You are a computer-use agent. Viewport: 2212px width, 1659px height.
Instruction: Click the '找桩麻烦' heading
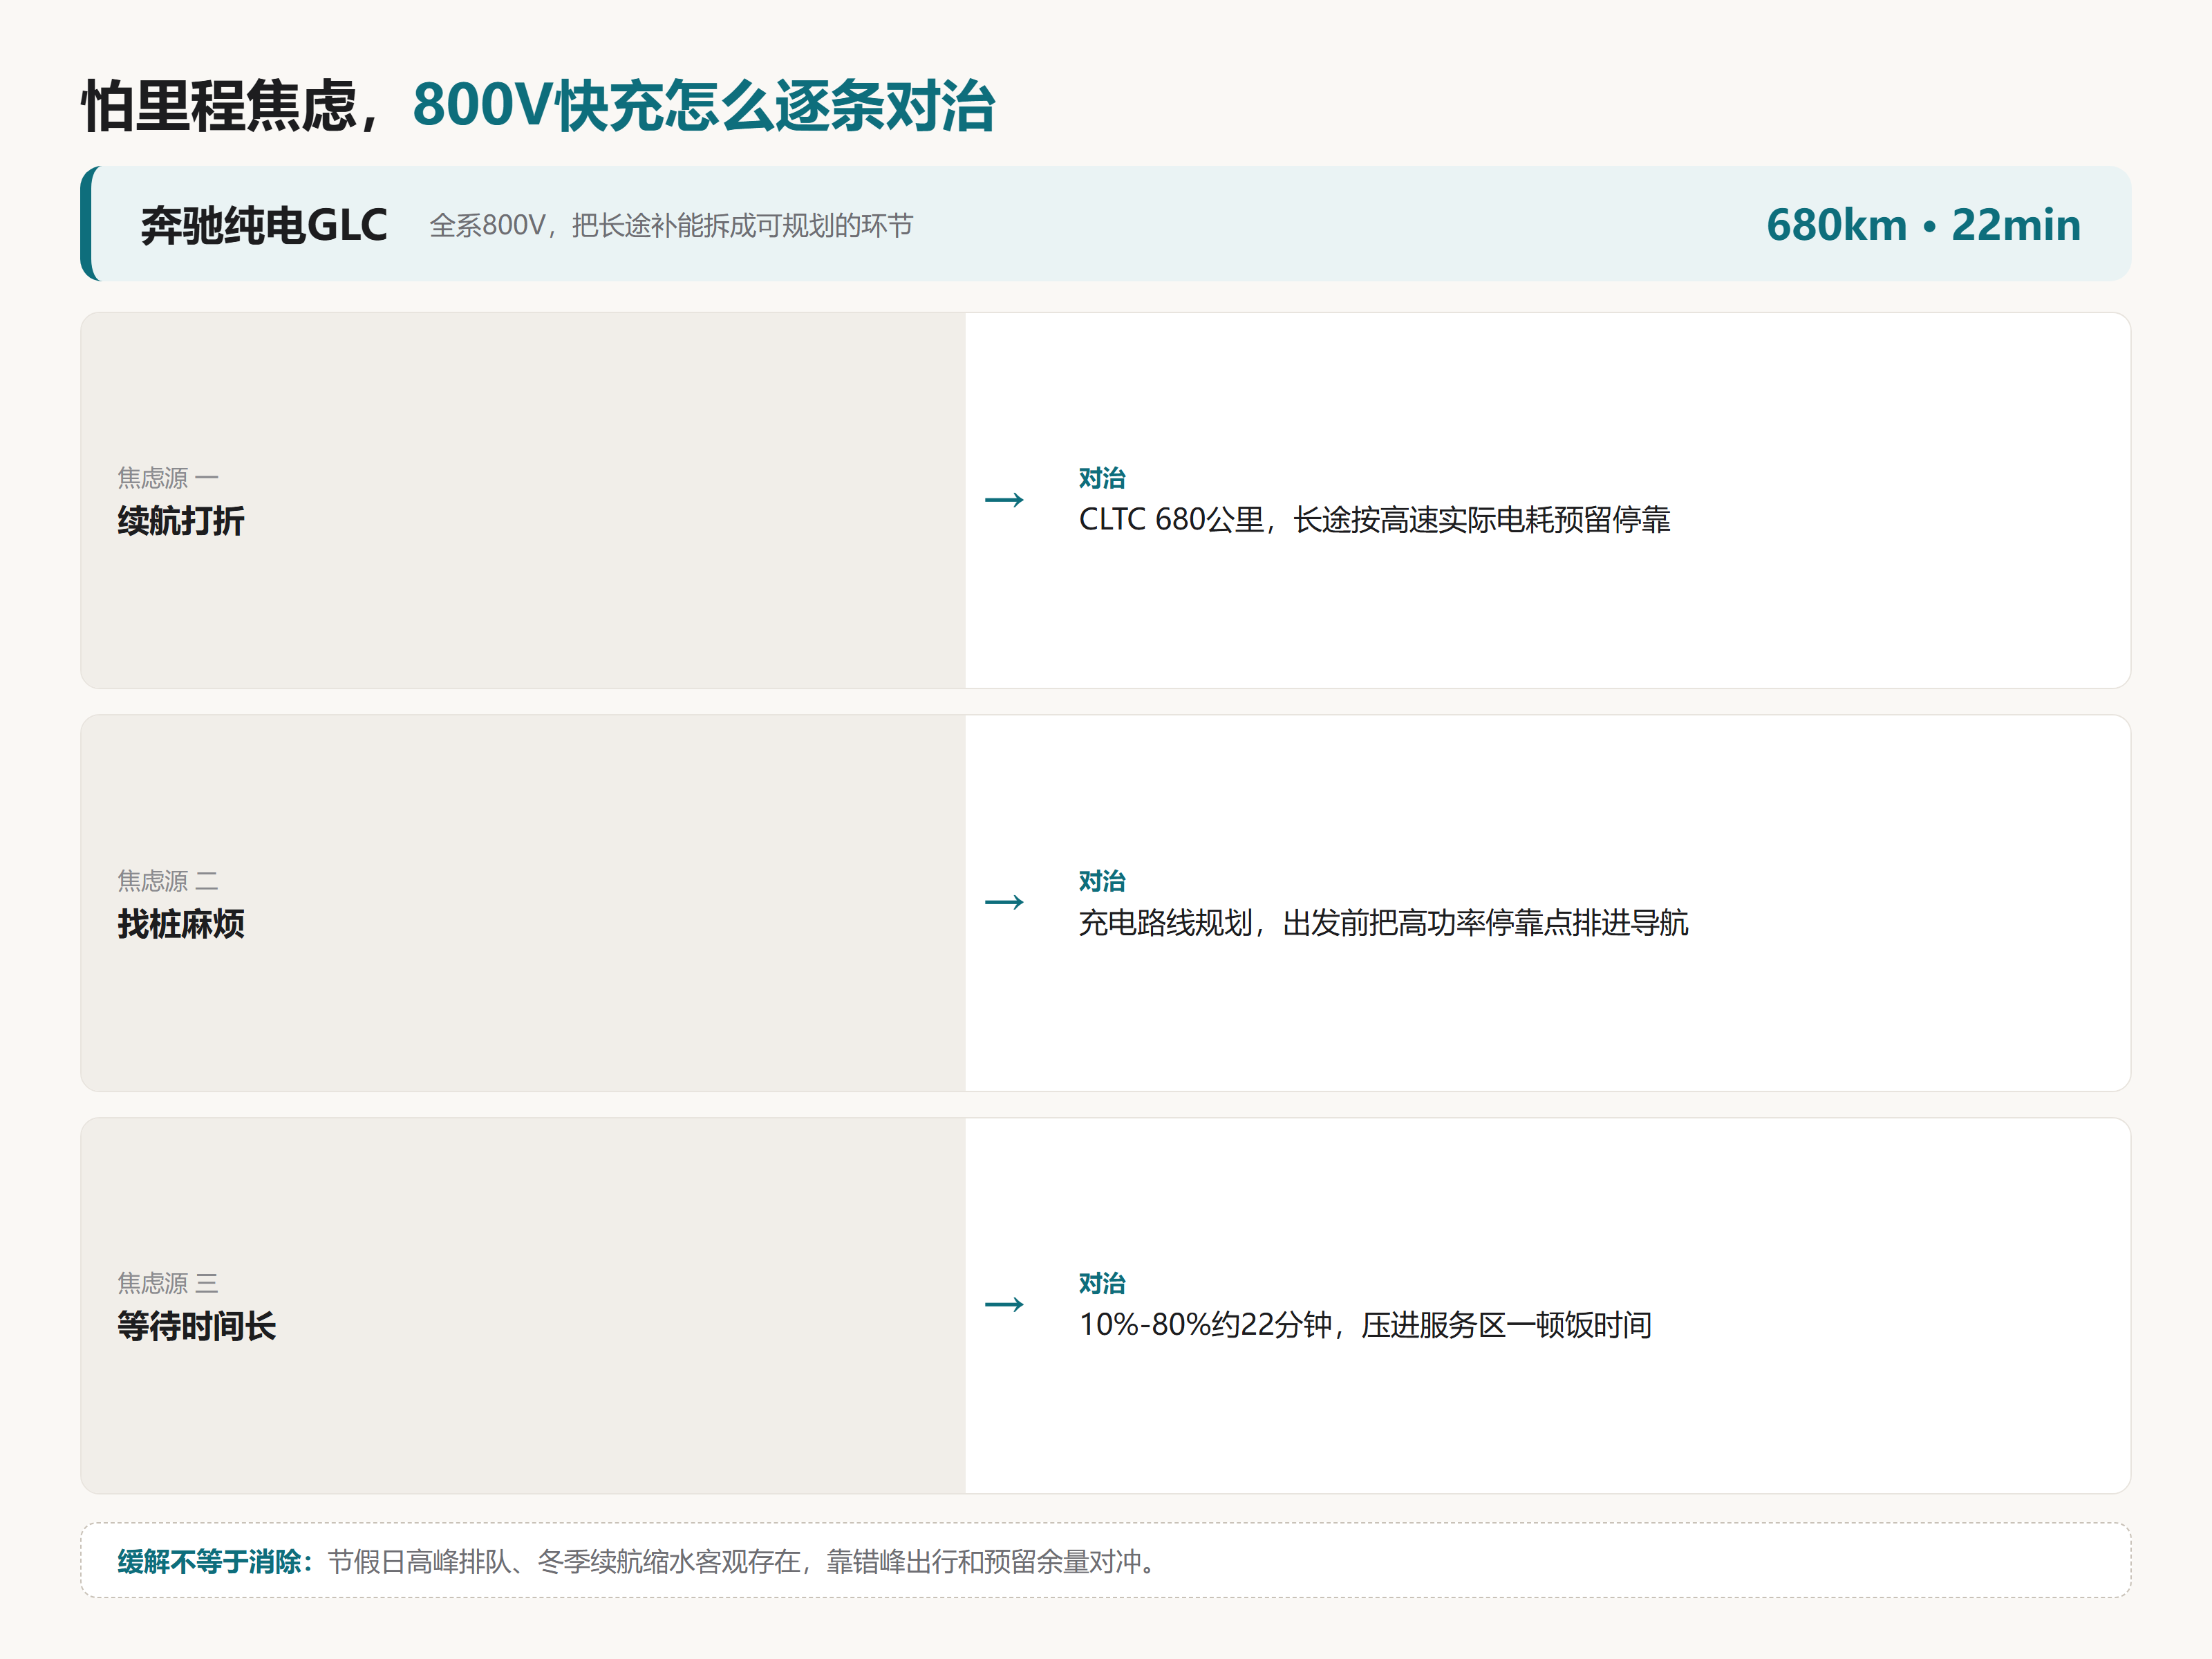(x=181, y=924)
